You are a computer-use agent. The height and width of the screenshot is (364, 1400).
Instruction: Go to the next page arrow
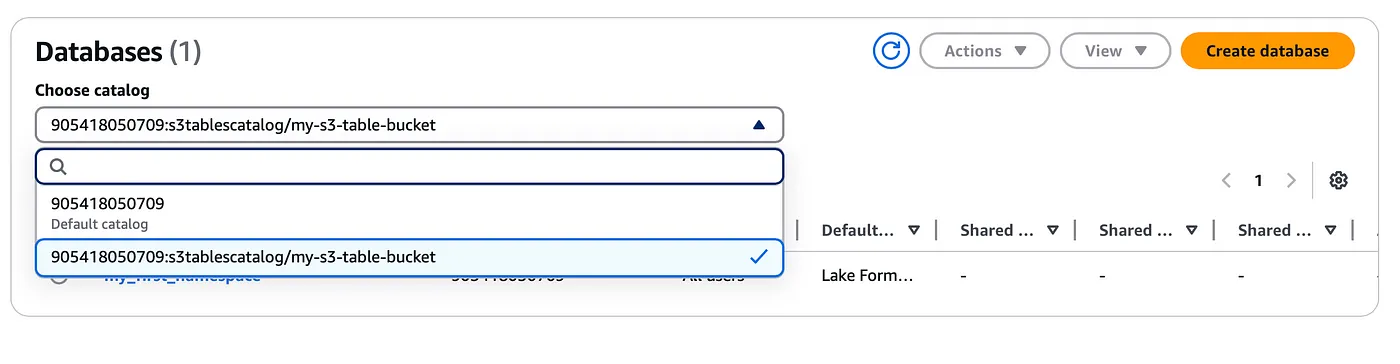pos(1291,180)
